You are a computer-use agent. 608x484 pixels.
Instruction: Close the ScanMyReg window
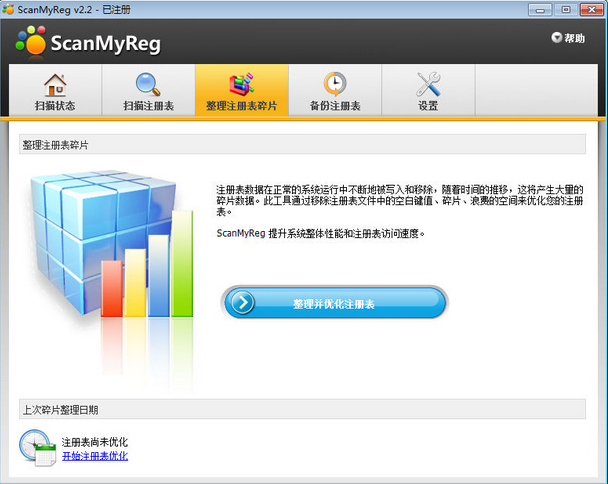(592, 10)
